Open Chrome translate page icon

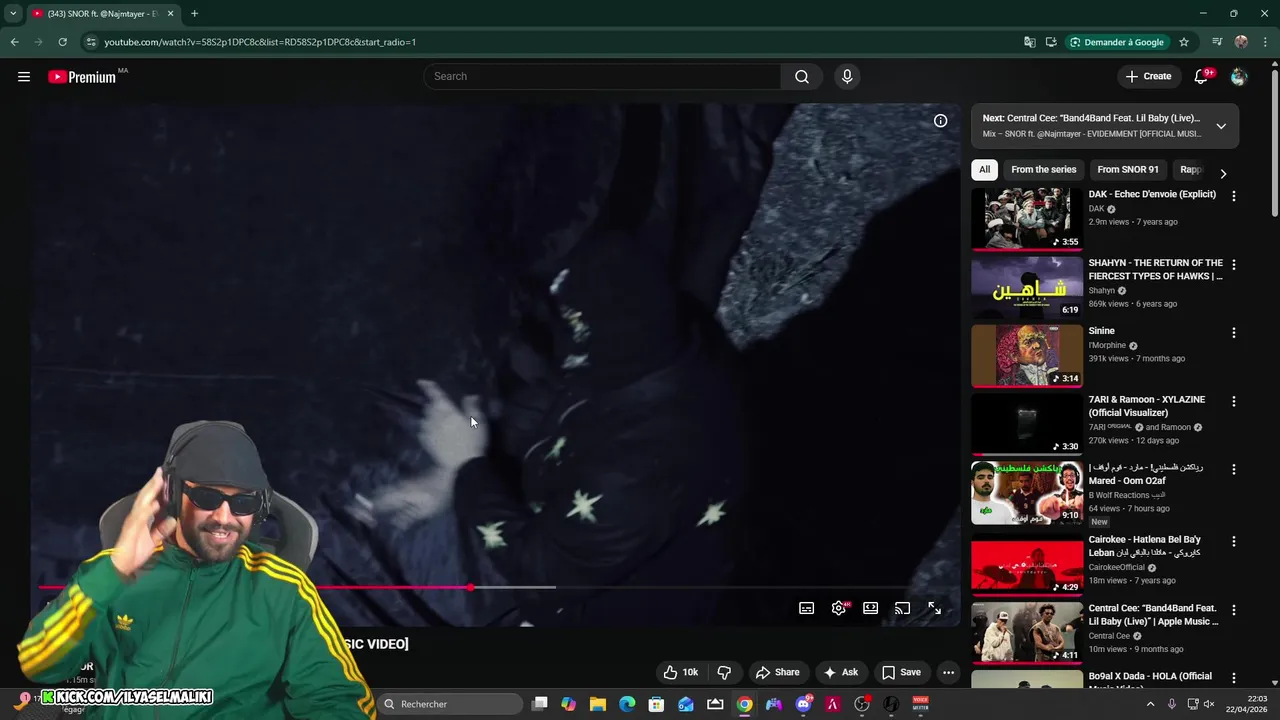[1030, 42]
